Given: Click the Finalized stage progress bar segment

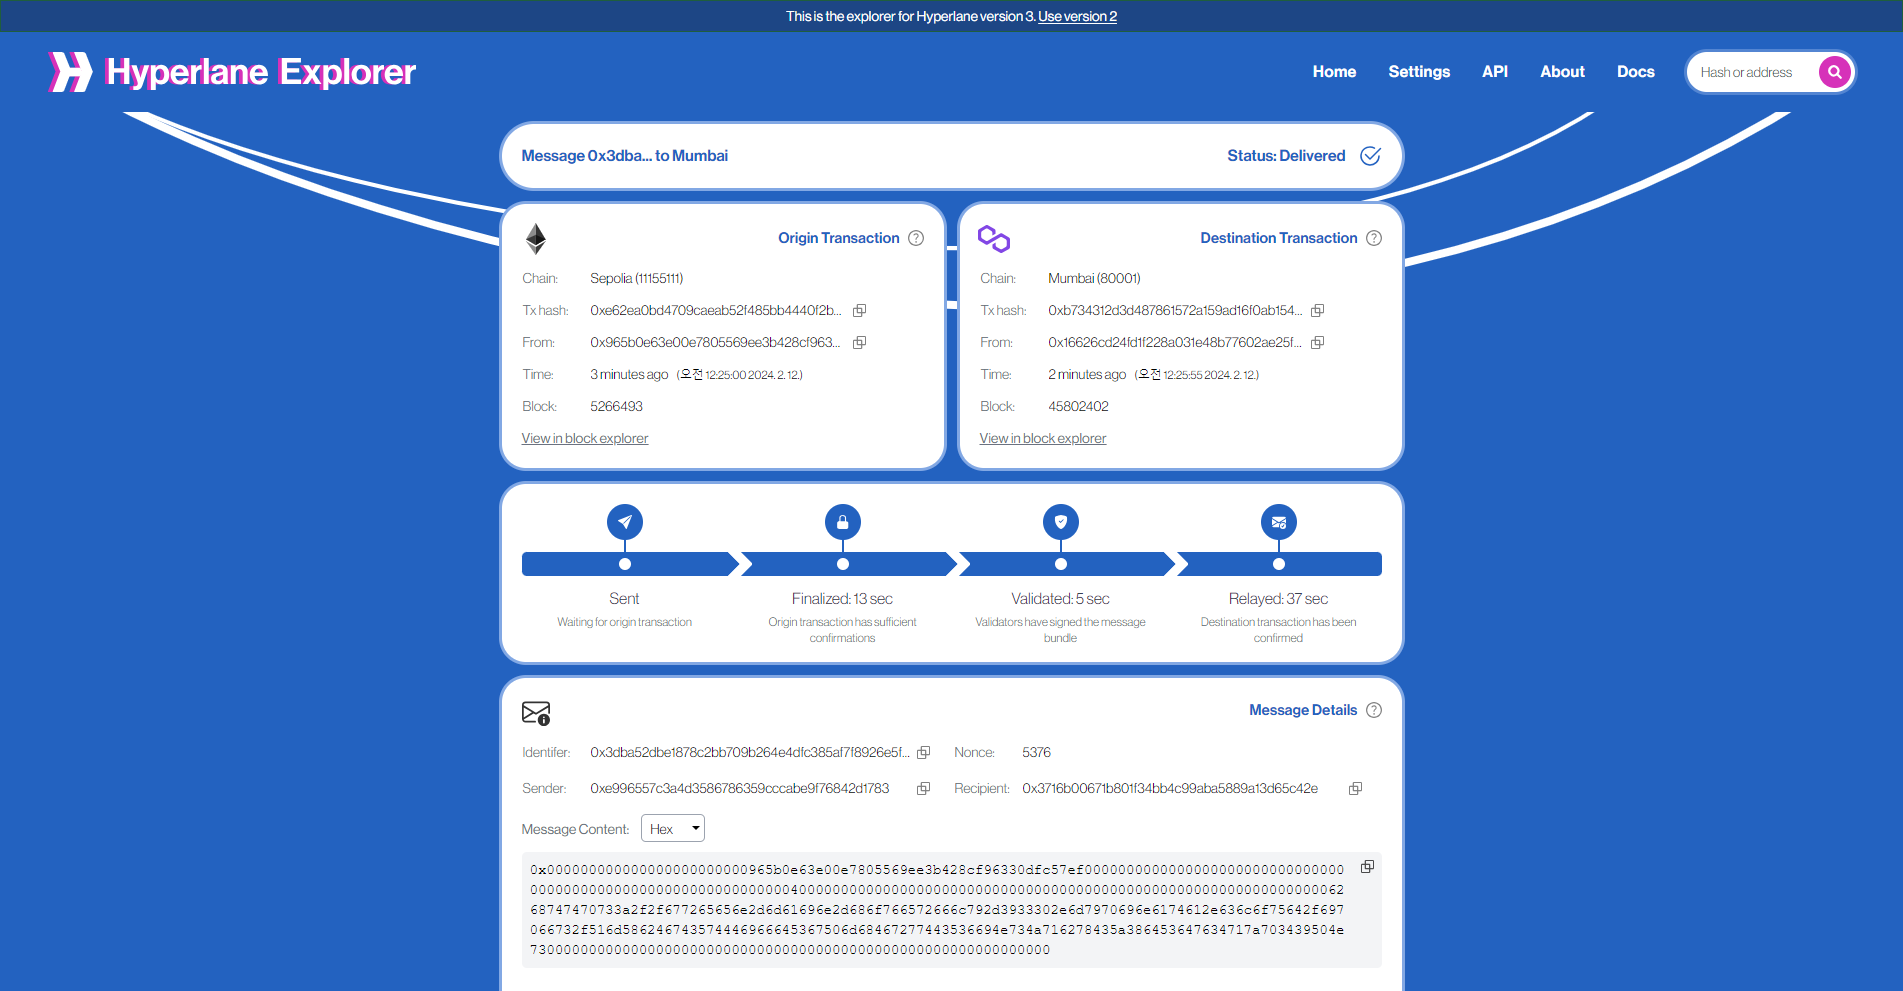Looking at the screenshot, I should (x=849, y=564).
